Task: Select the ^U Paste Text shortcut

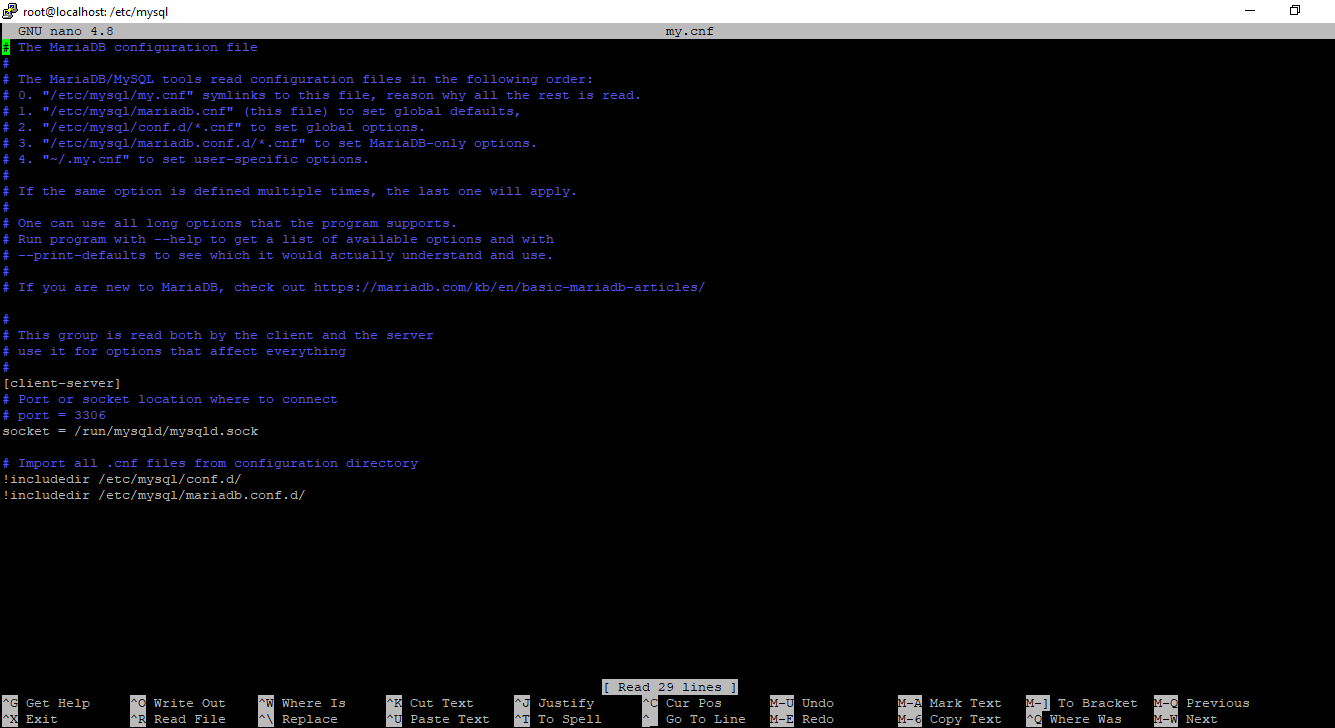Action: 438,719
